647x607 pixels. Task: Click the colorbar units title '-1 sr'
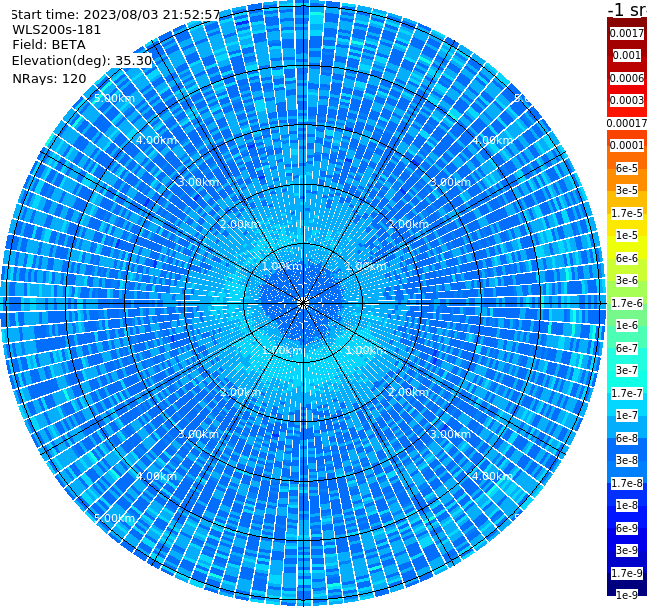627,9
